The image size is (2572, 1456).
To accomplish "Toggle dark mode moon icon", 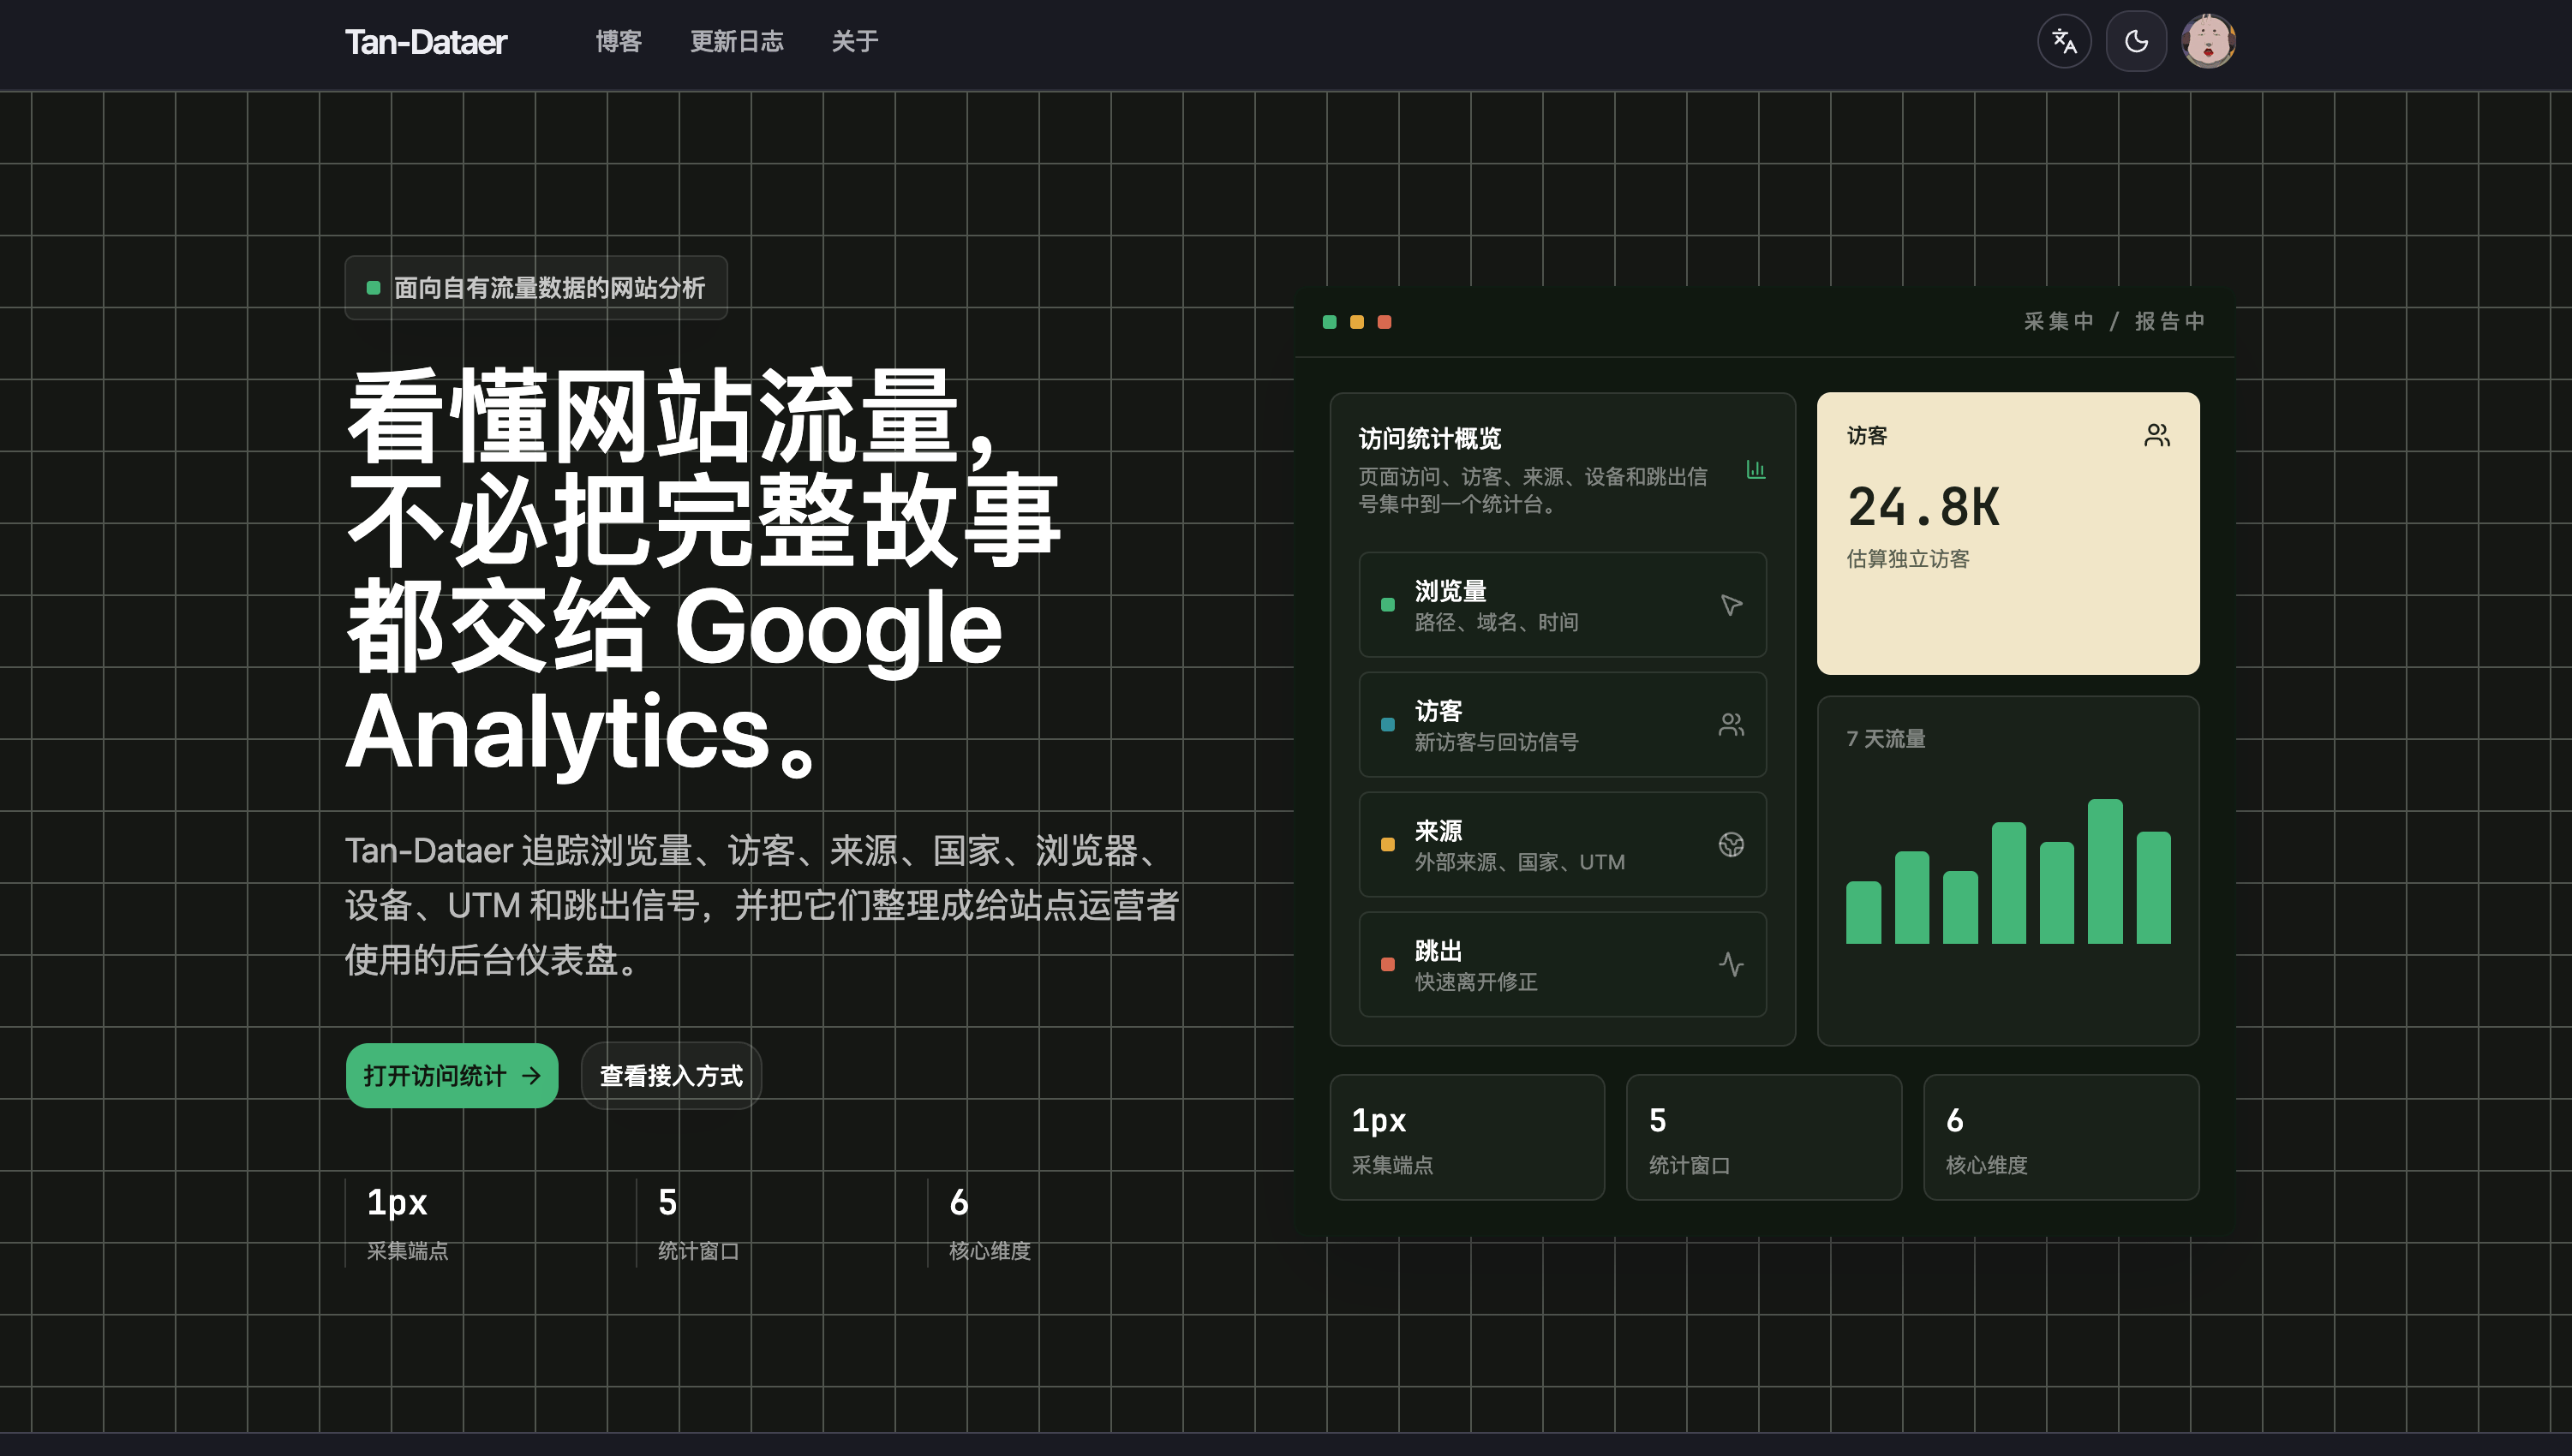I will [x=2136, y=41].
